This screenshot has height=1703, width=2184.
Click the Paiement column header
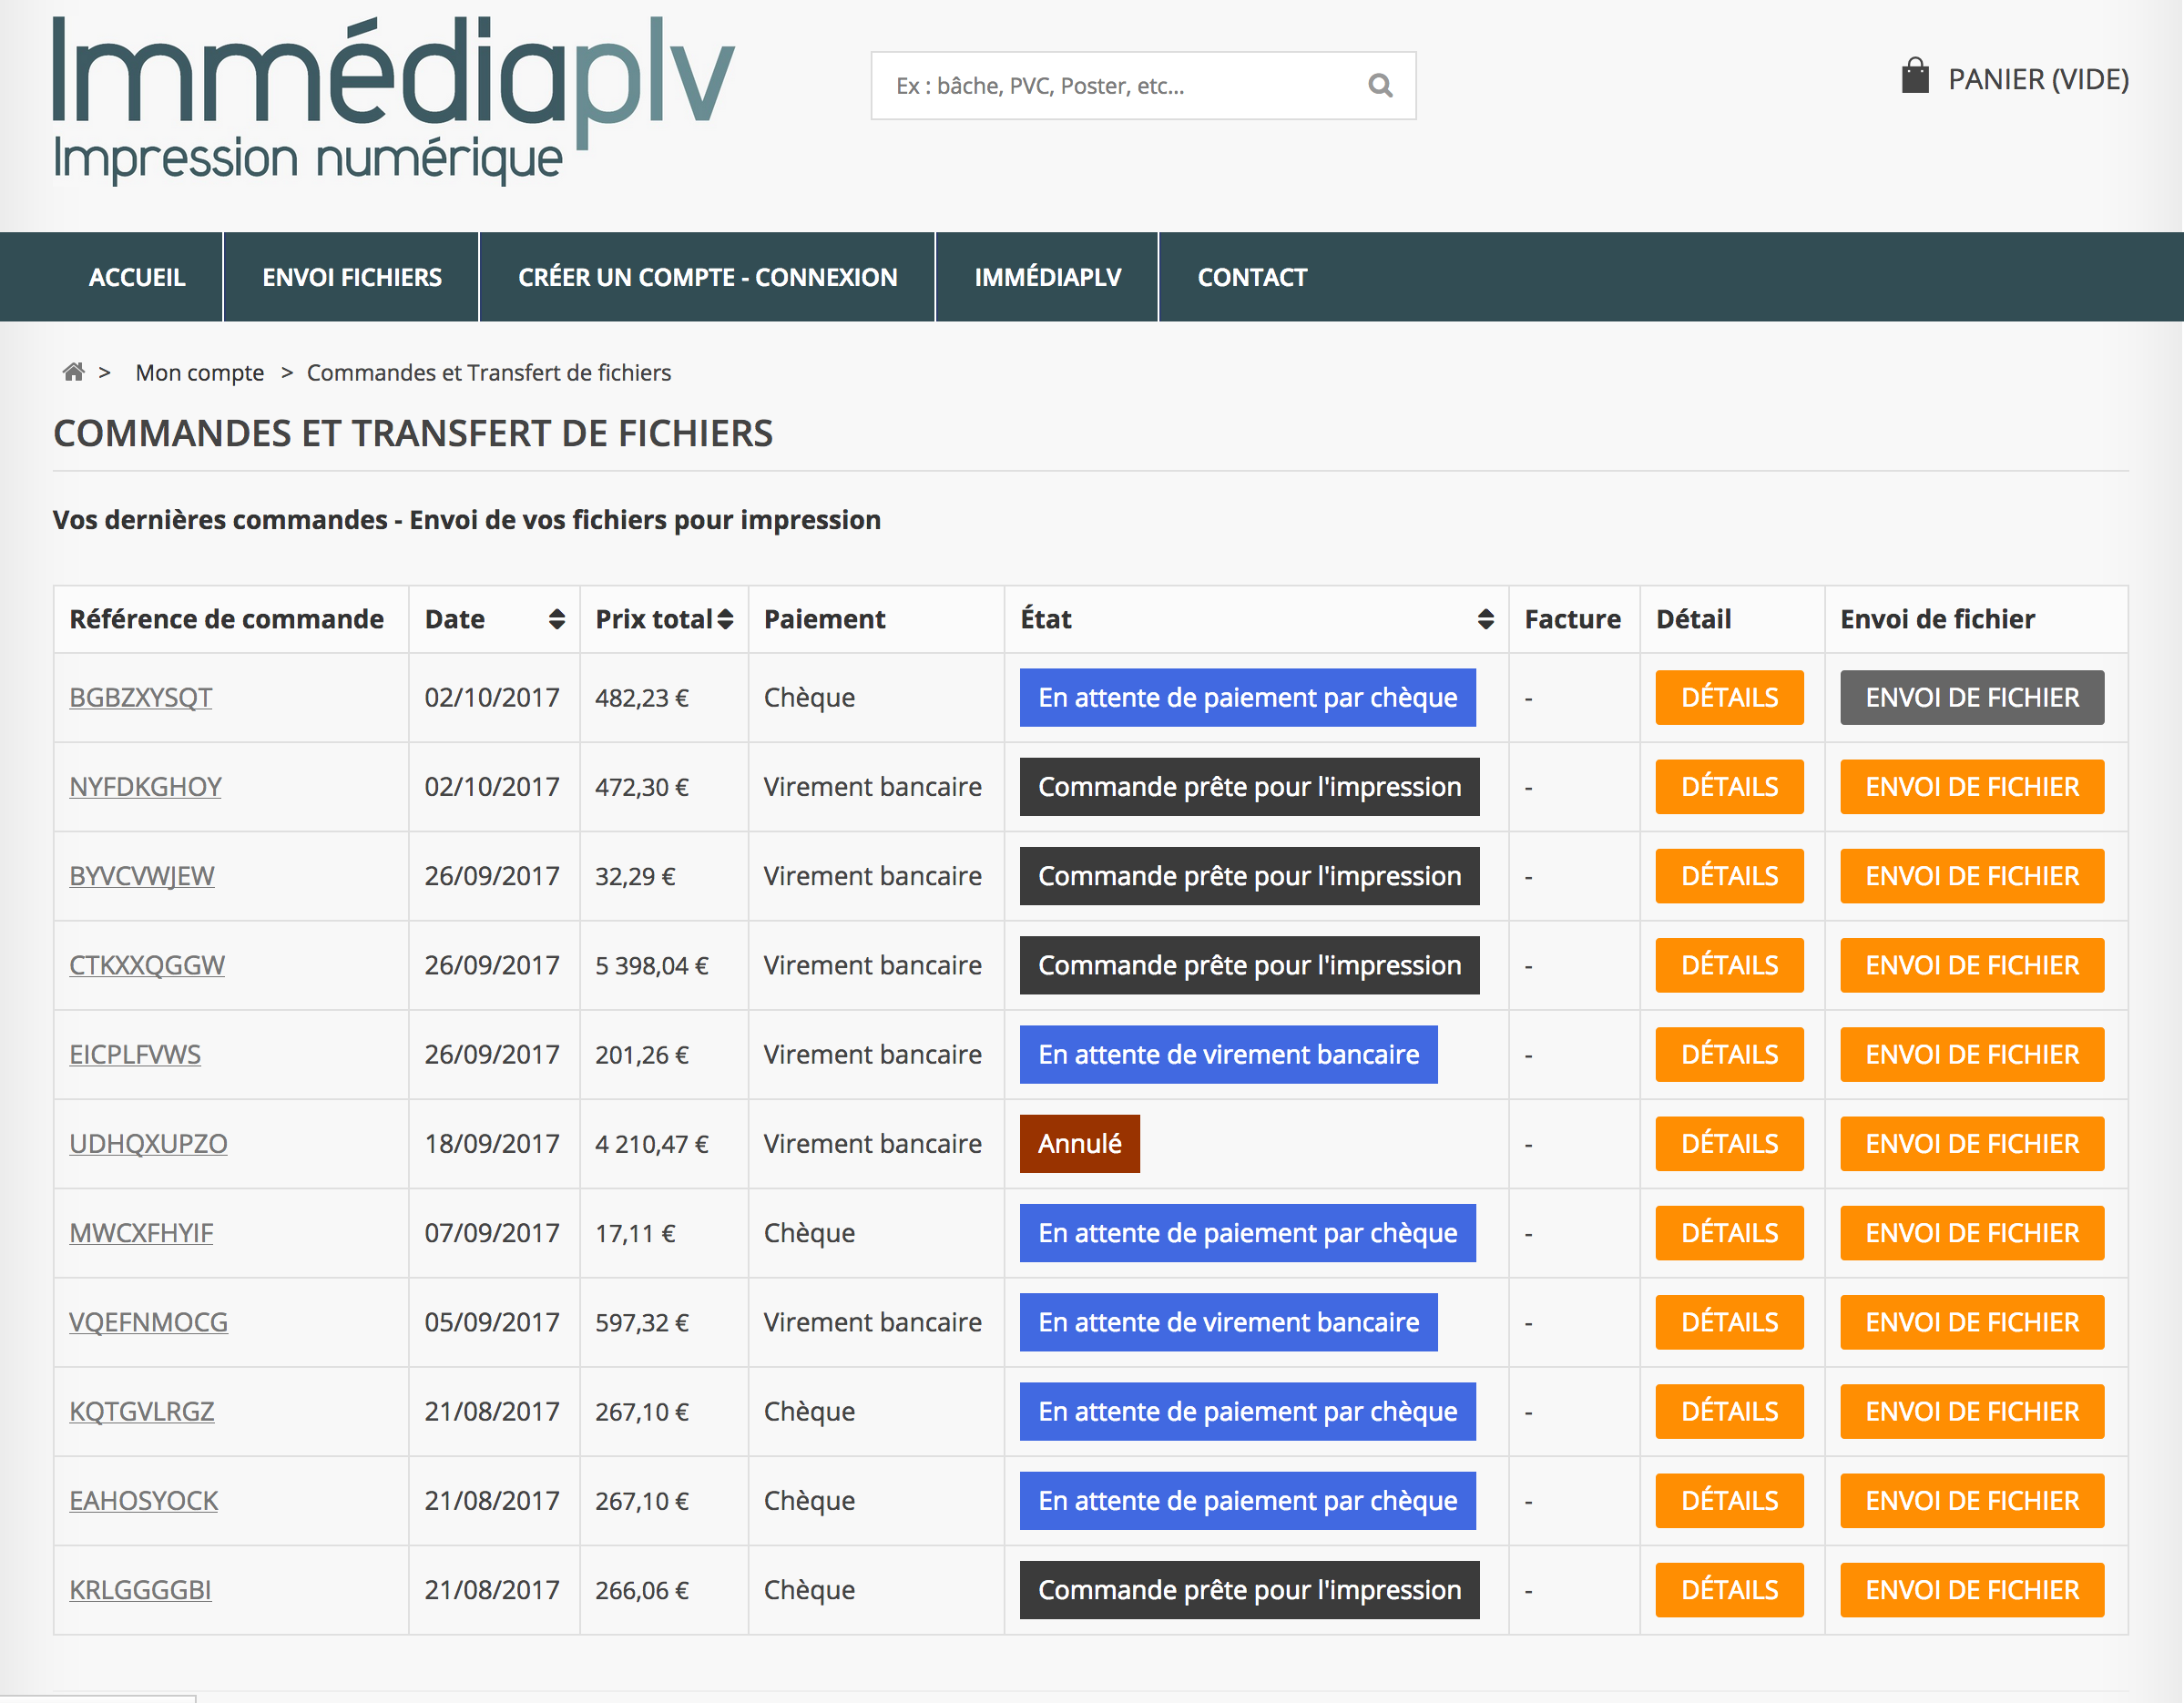(825, 619)
